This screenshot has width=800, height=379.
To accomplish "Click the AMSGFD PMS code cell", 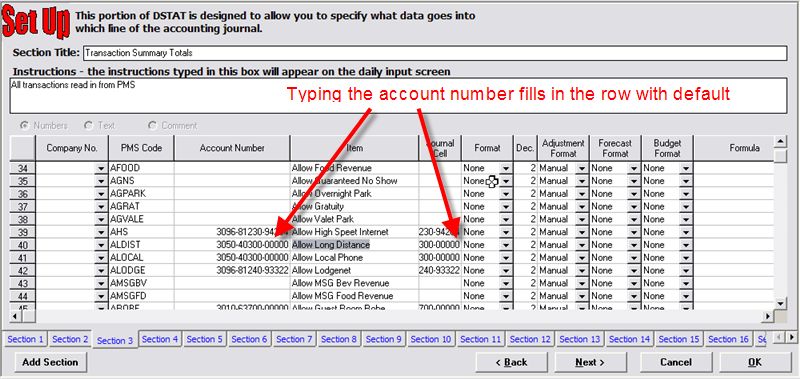I will tap(141, 296).
